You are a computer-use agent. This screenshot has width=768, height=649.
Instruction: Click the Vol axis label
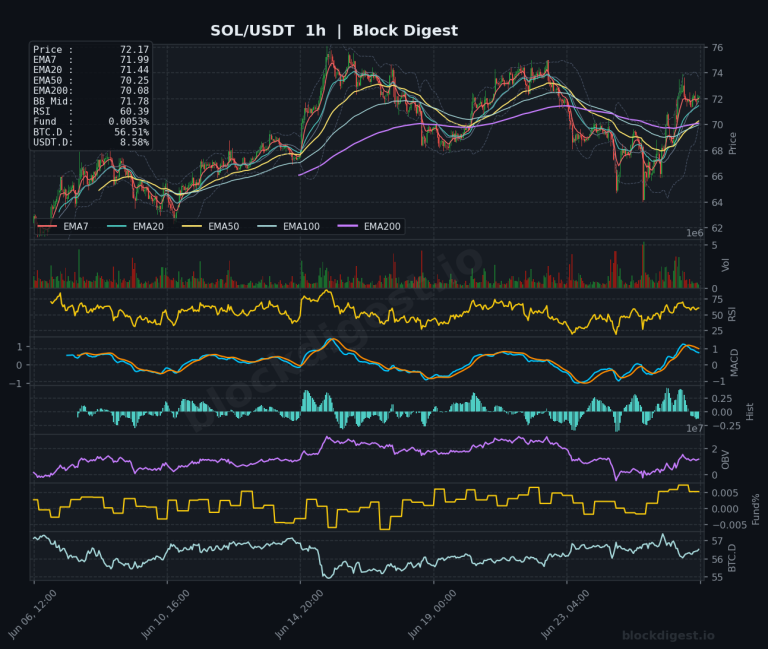pos(725,265)
